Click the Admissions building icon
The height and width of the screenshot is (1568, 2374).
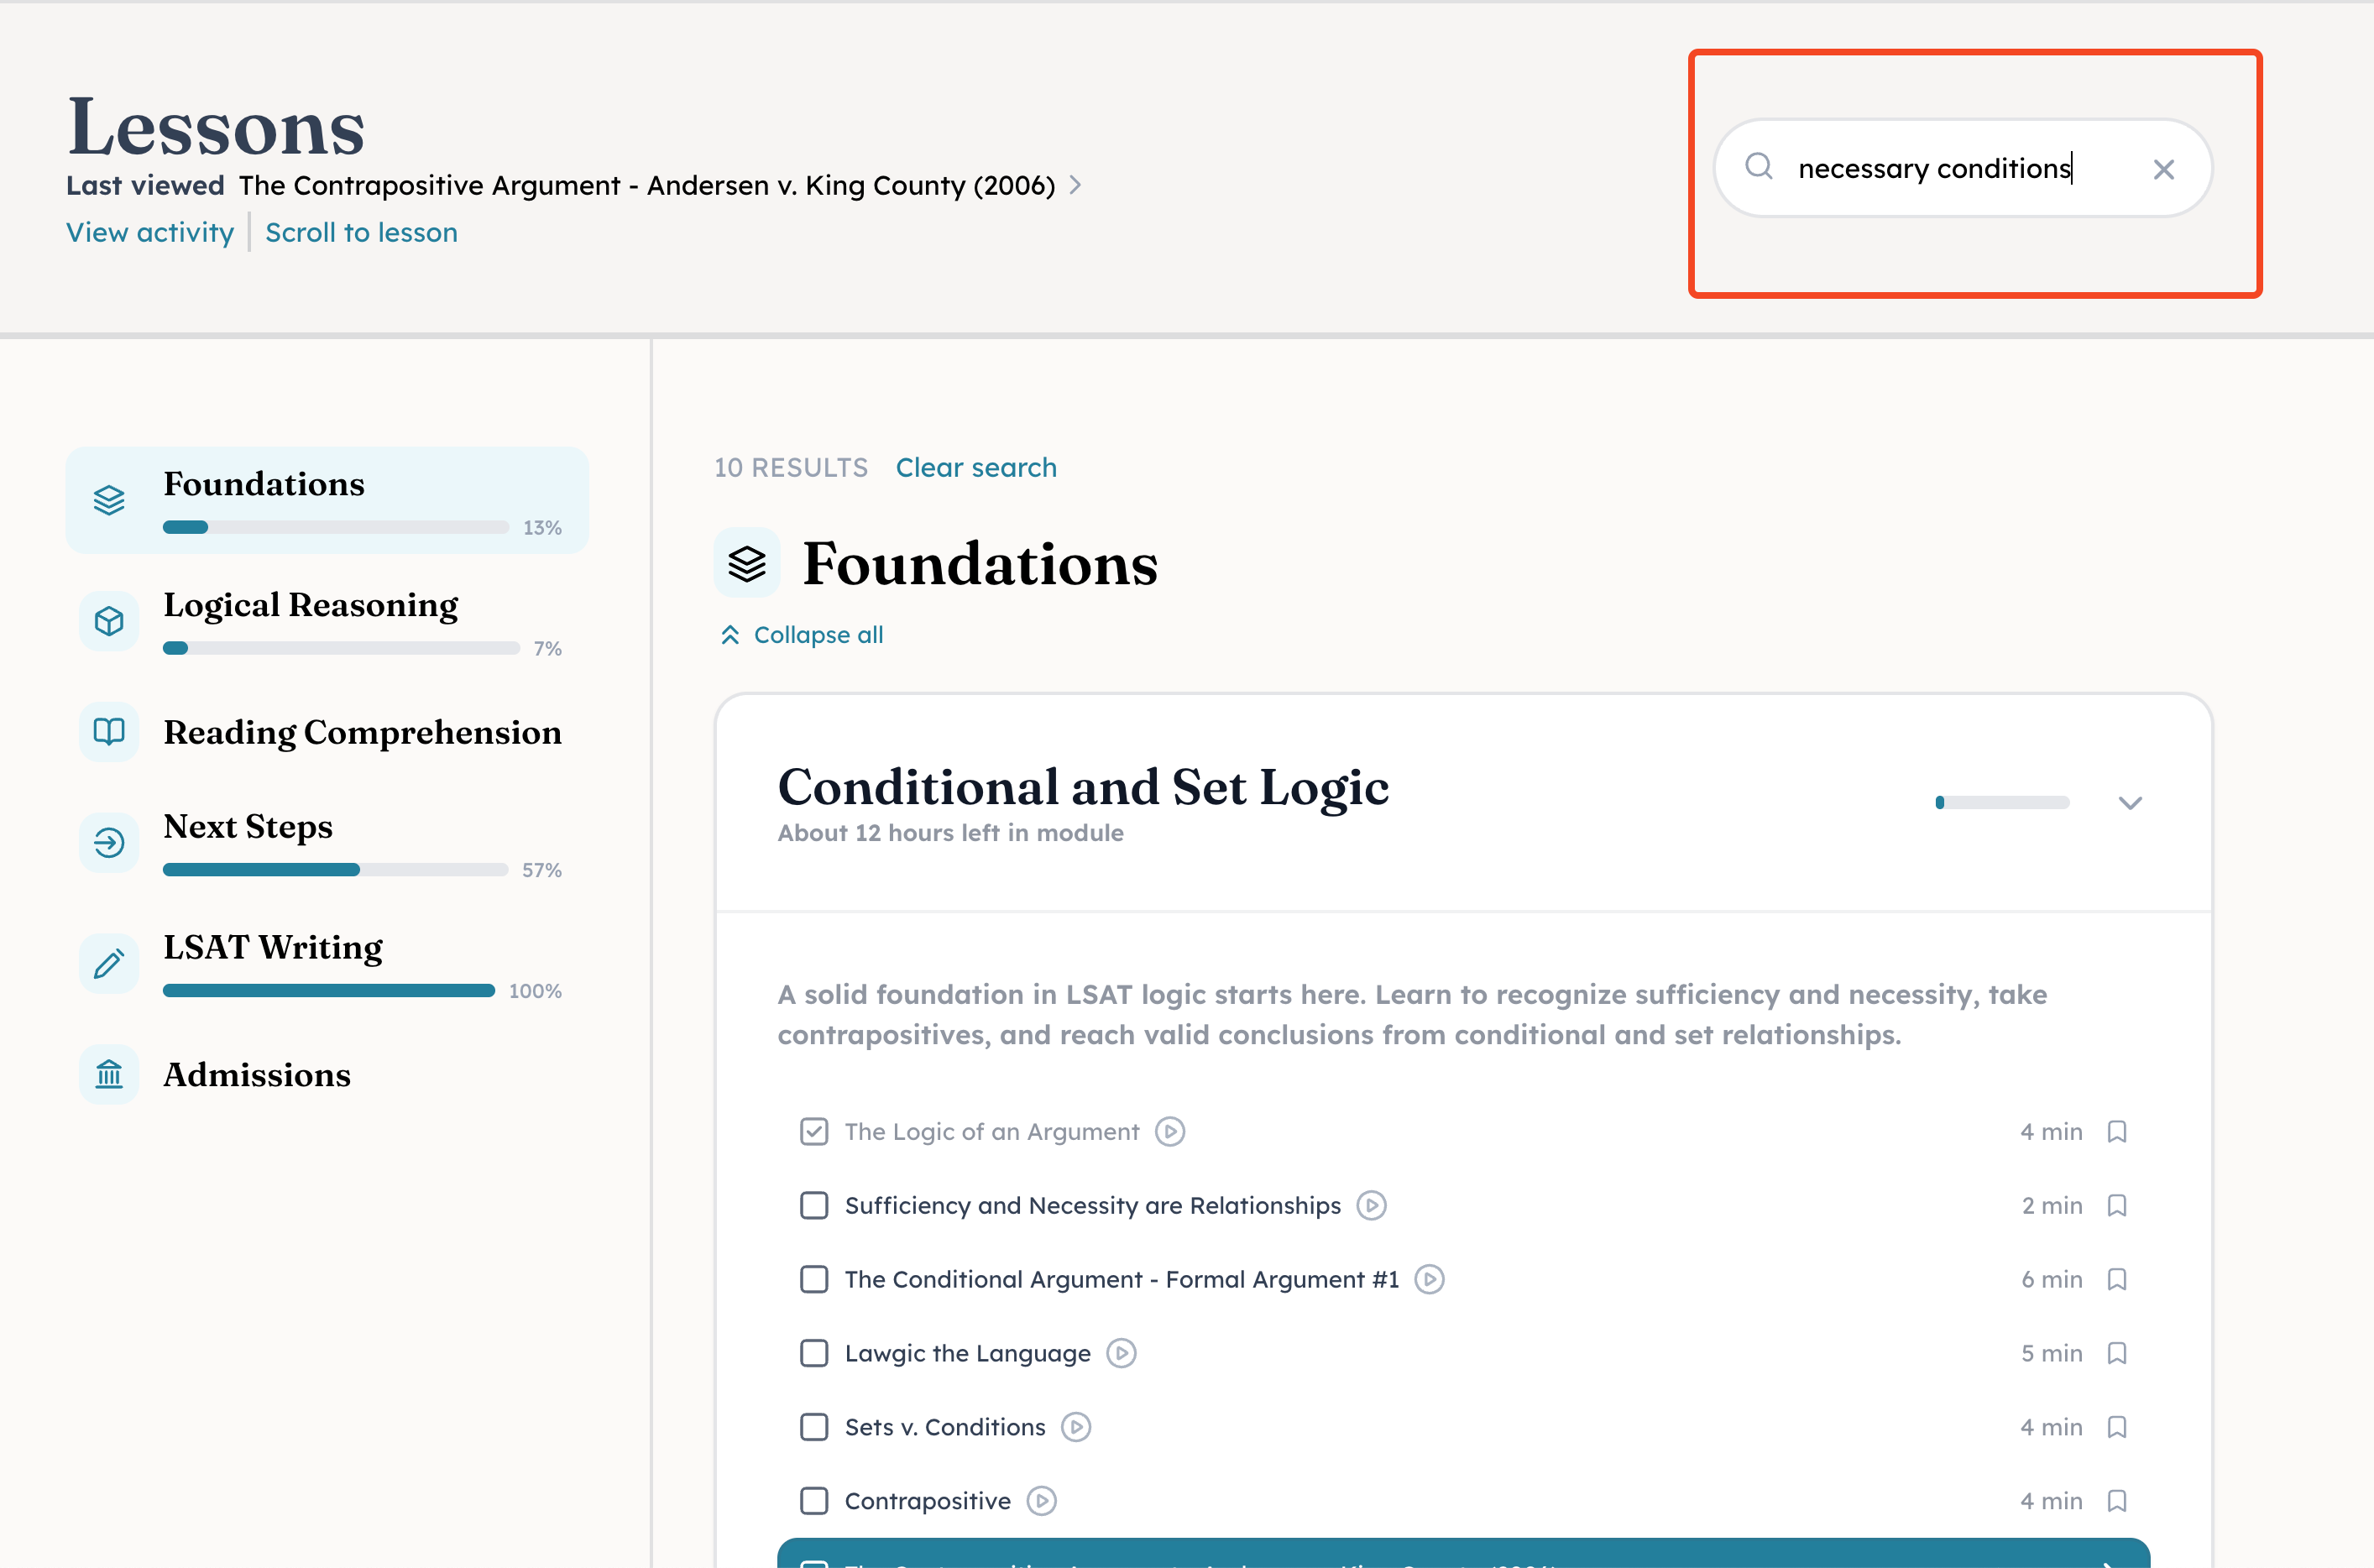coord(109,1075)
